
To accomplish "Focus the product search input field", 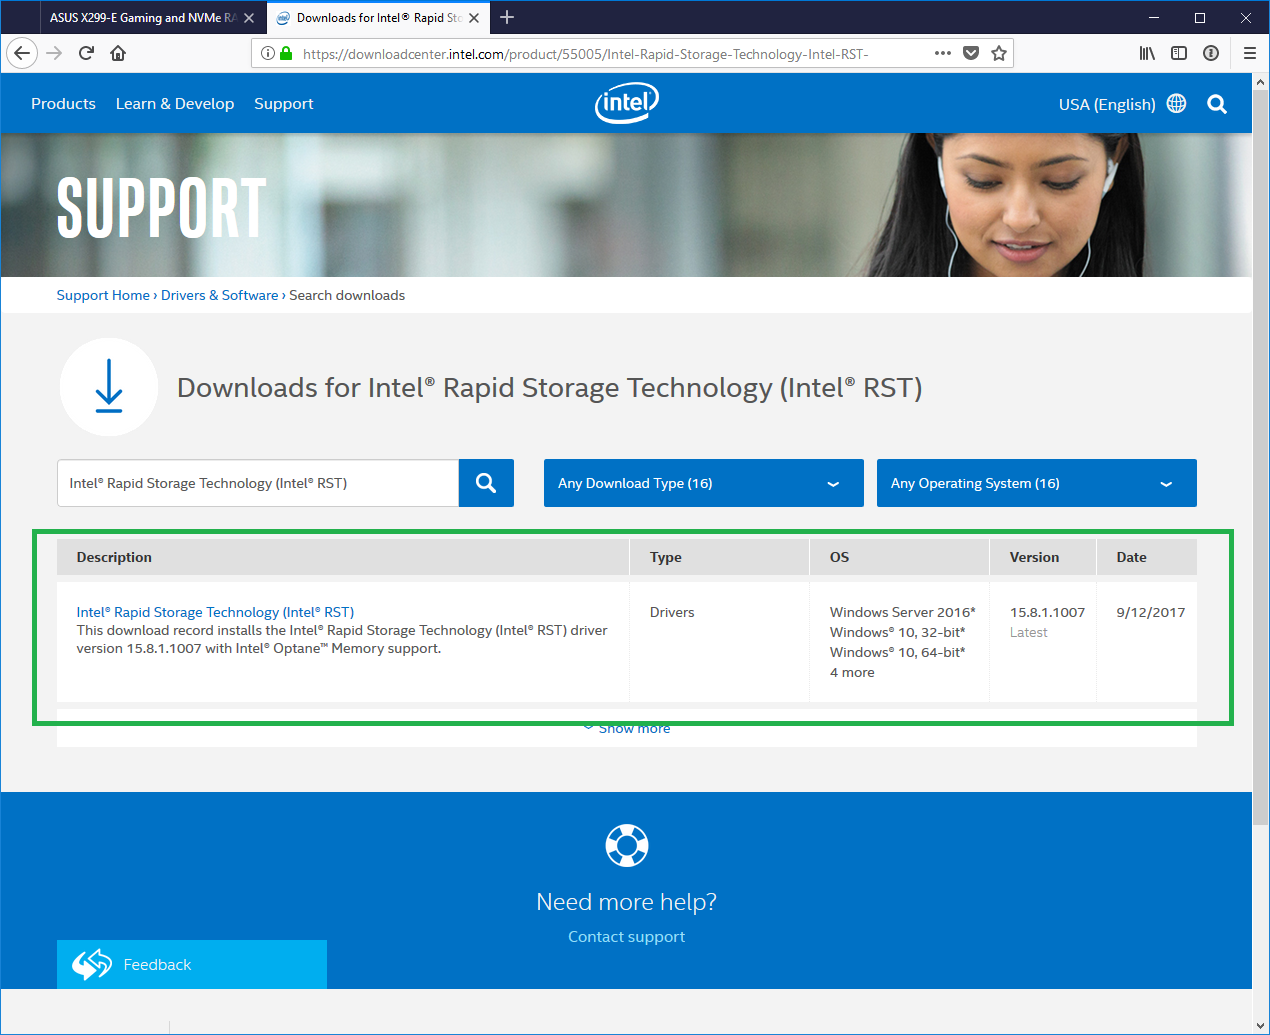I will point(258,483).
